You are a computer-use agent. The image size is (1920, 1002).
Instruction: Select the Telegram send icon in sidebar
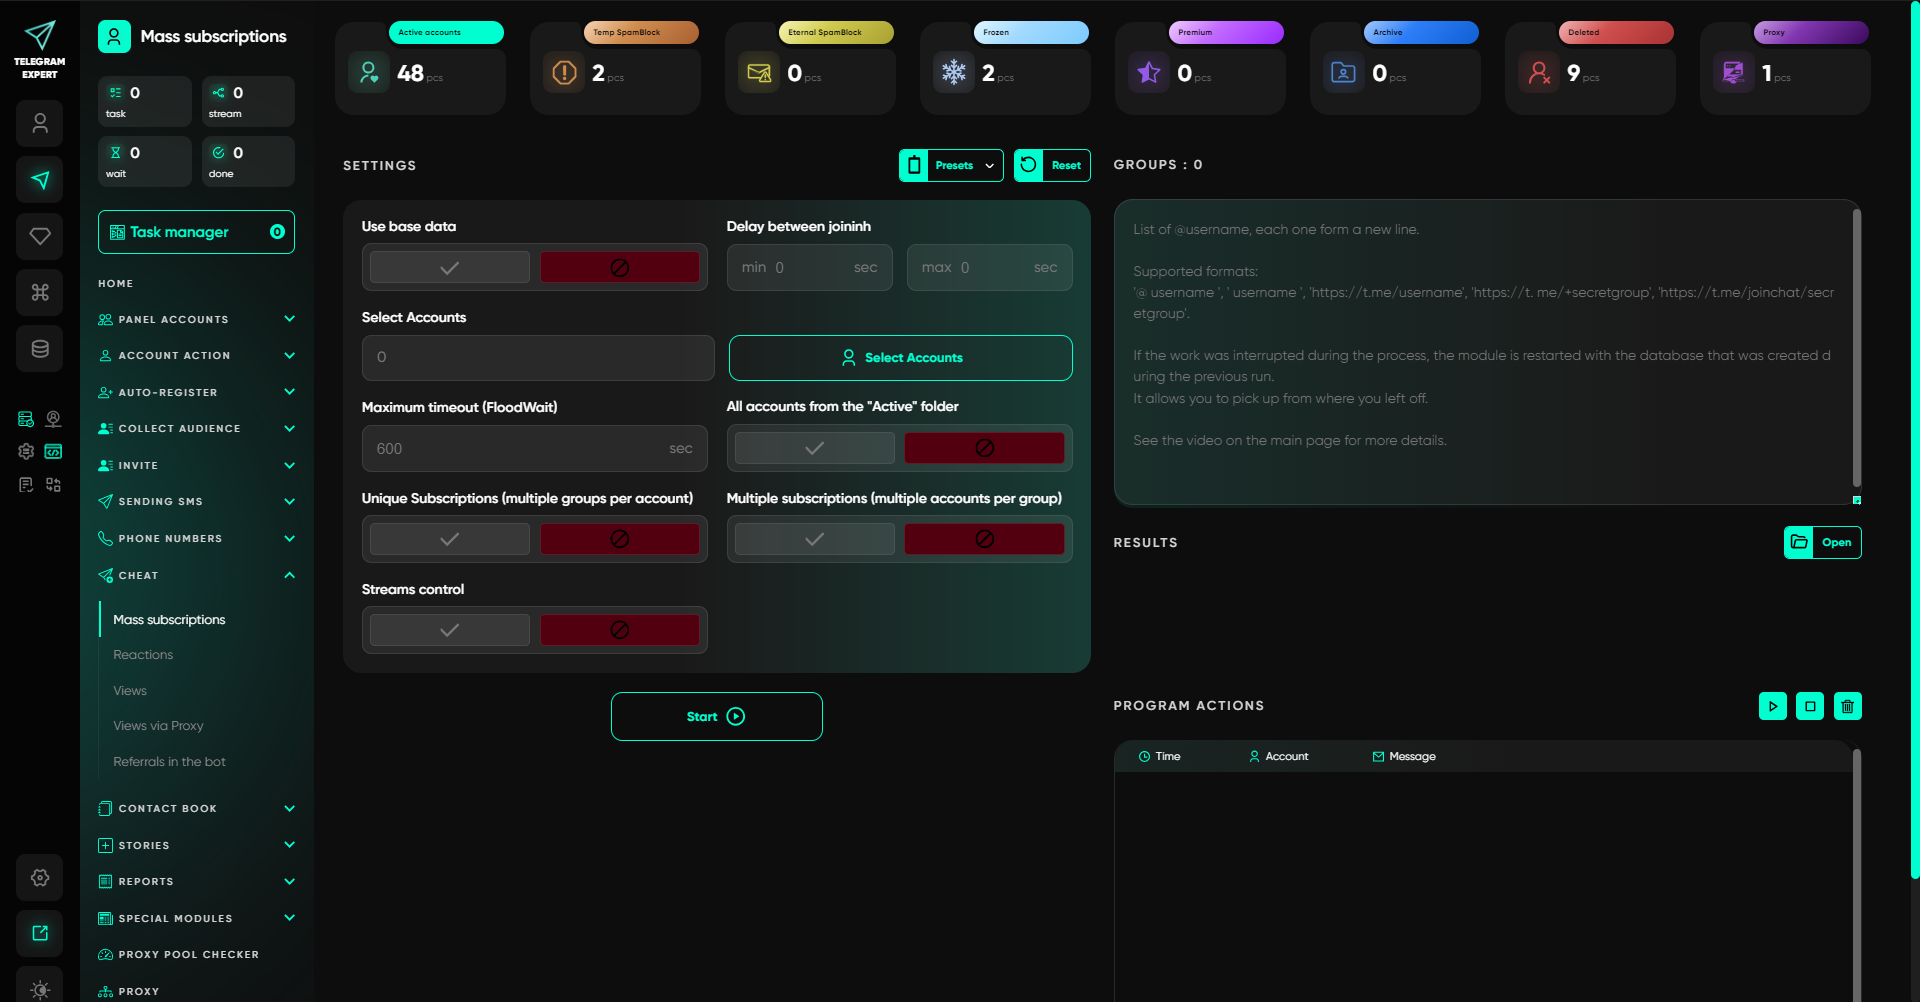coord(40,180)
